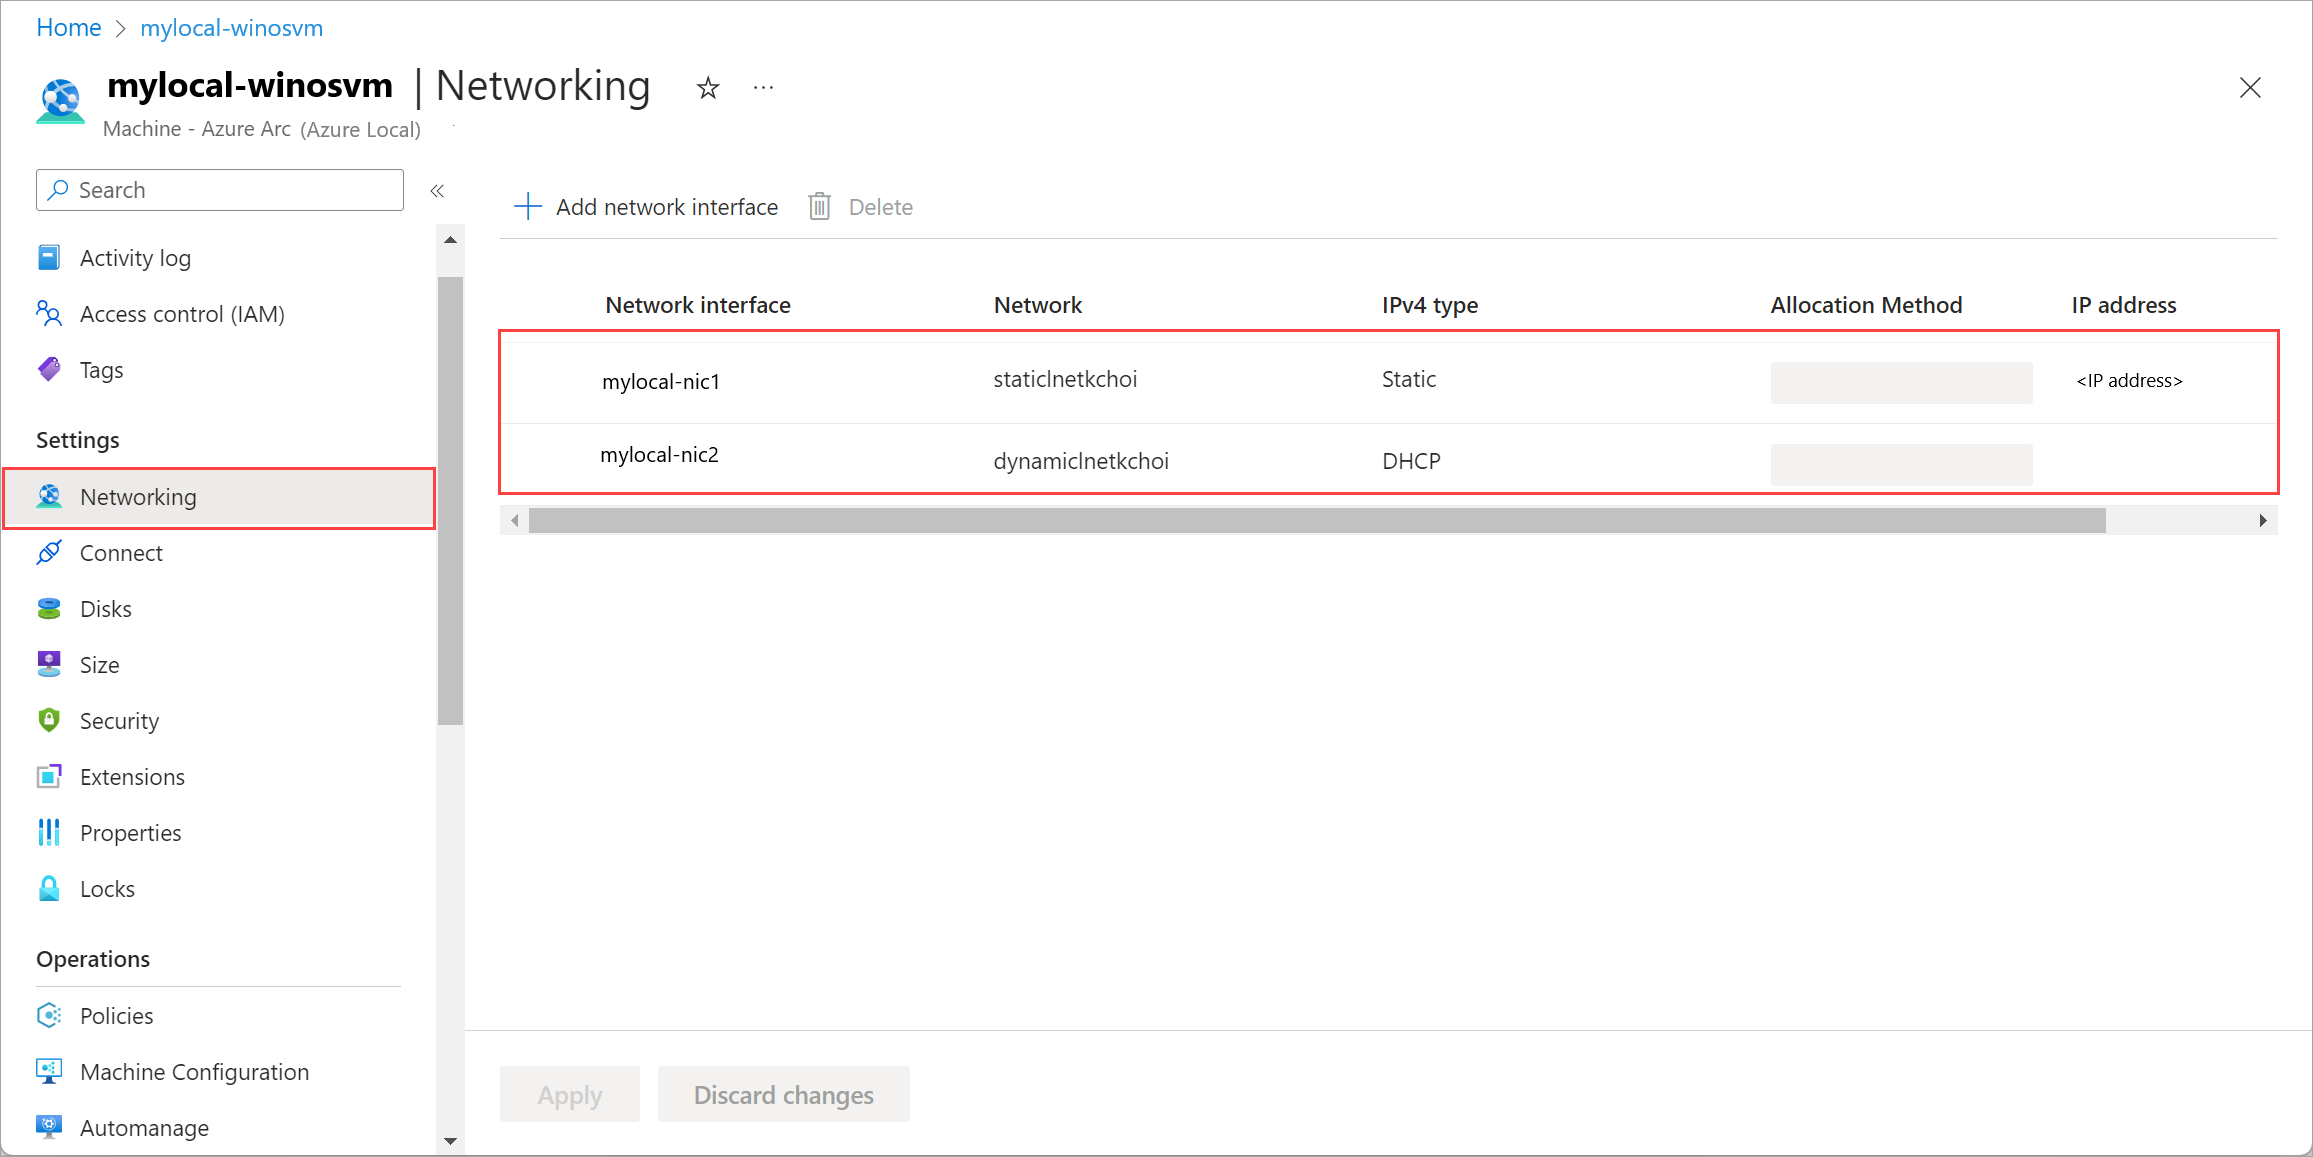The height and width of the screenshot is (1157, 2313).
Task: Open Policies under Operations
Action: 116,1015
